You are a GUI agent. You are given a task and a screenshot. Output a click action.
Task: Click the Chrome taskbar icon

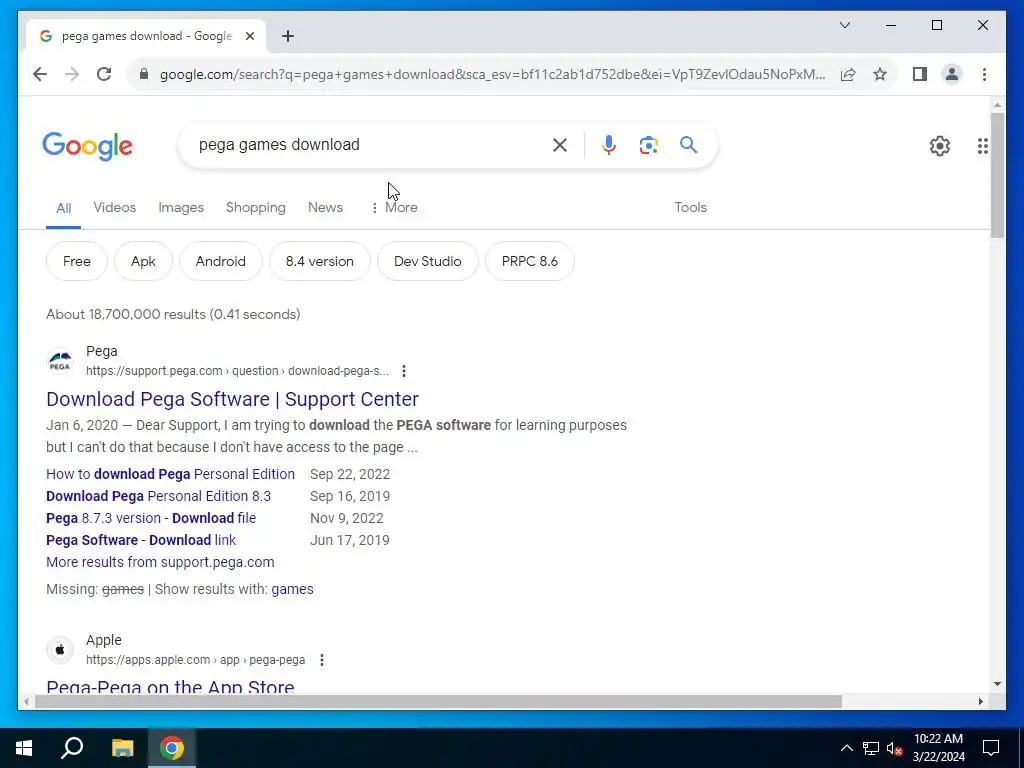(172, 748)
